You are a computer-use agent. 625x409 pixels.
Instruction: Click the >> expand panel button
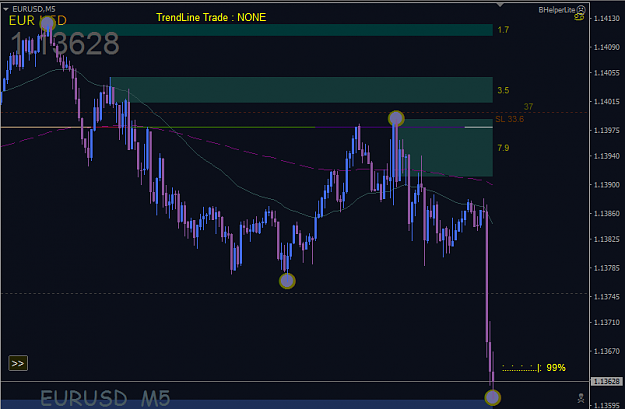(x=18, y=363)
